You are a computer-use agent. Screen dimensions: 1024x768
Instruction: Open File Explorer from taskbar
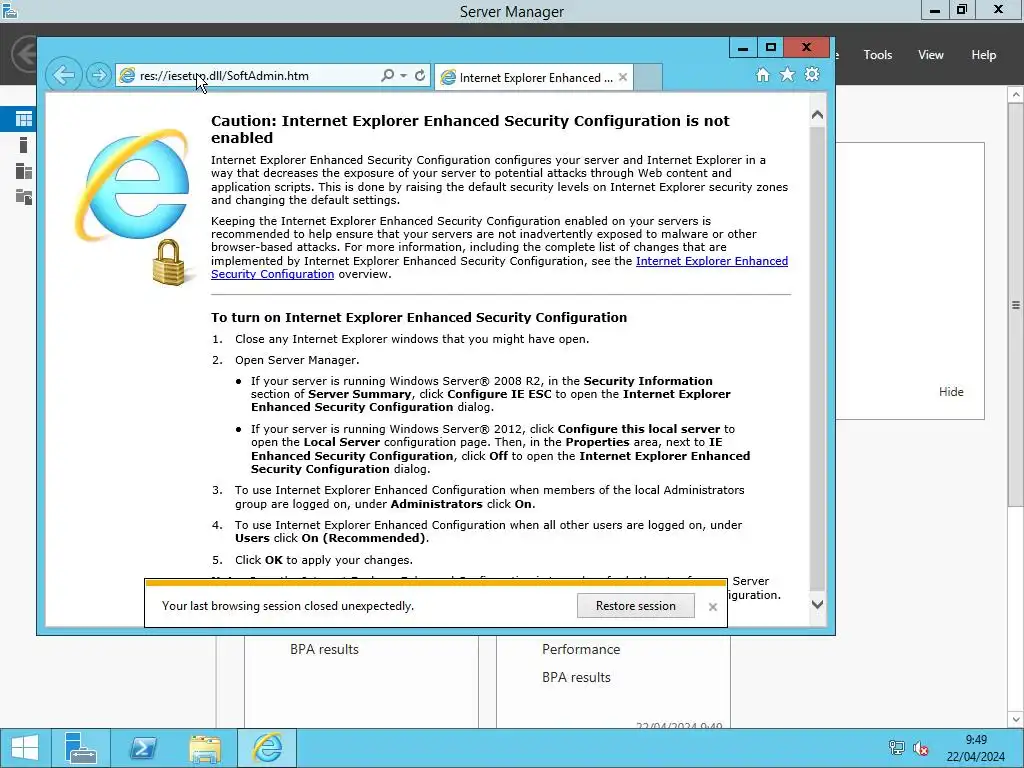tap(205, 748)
